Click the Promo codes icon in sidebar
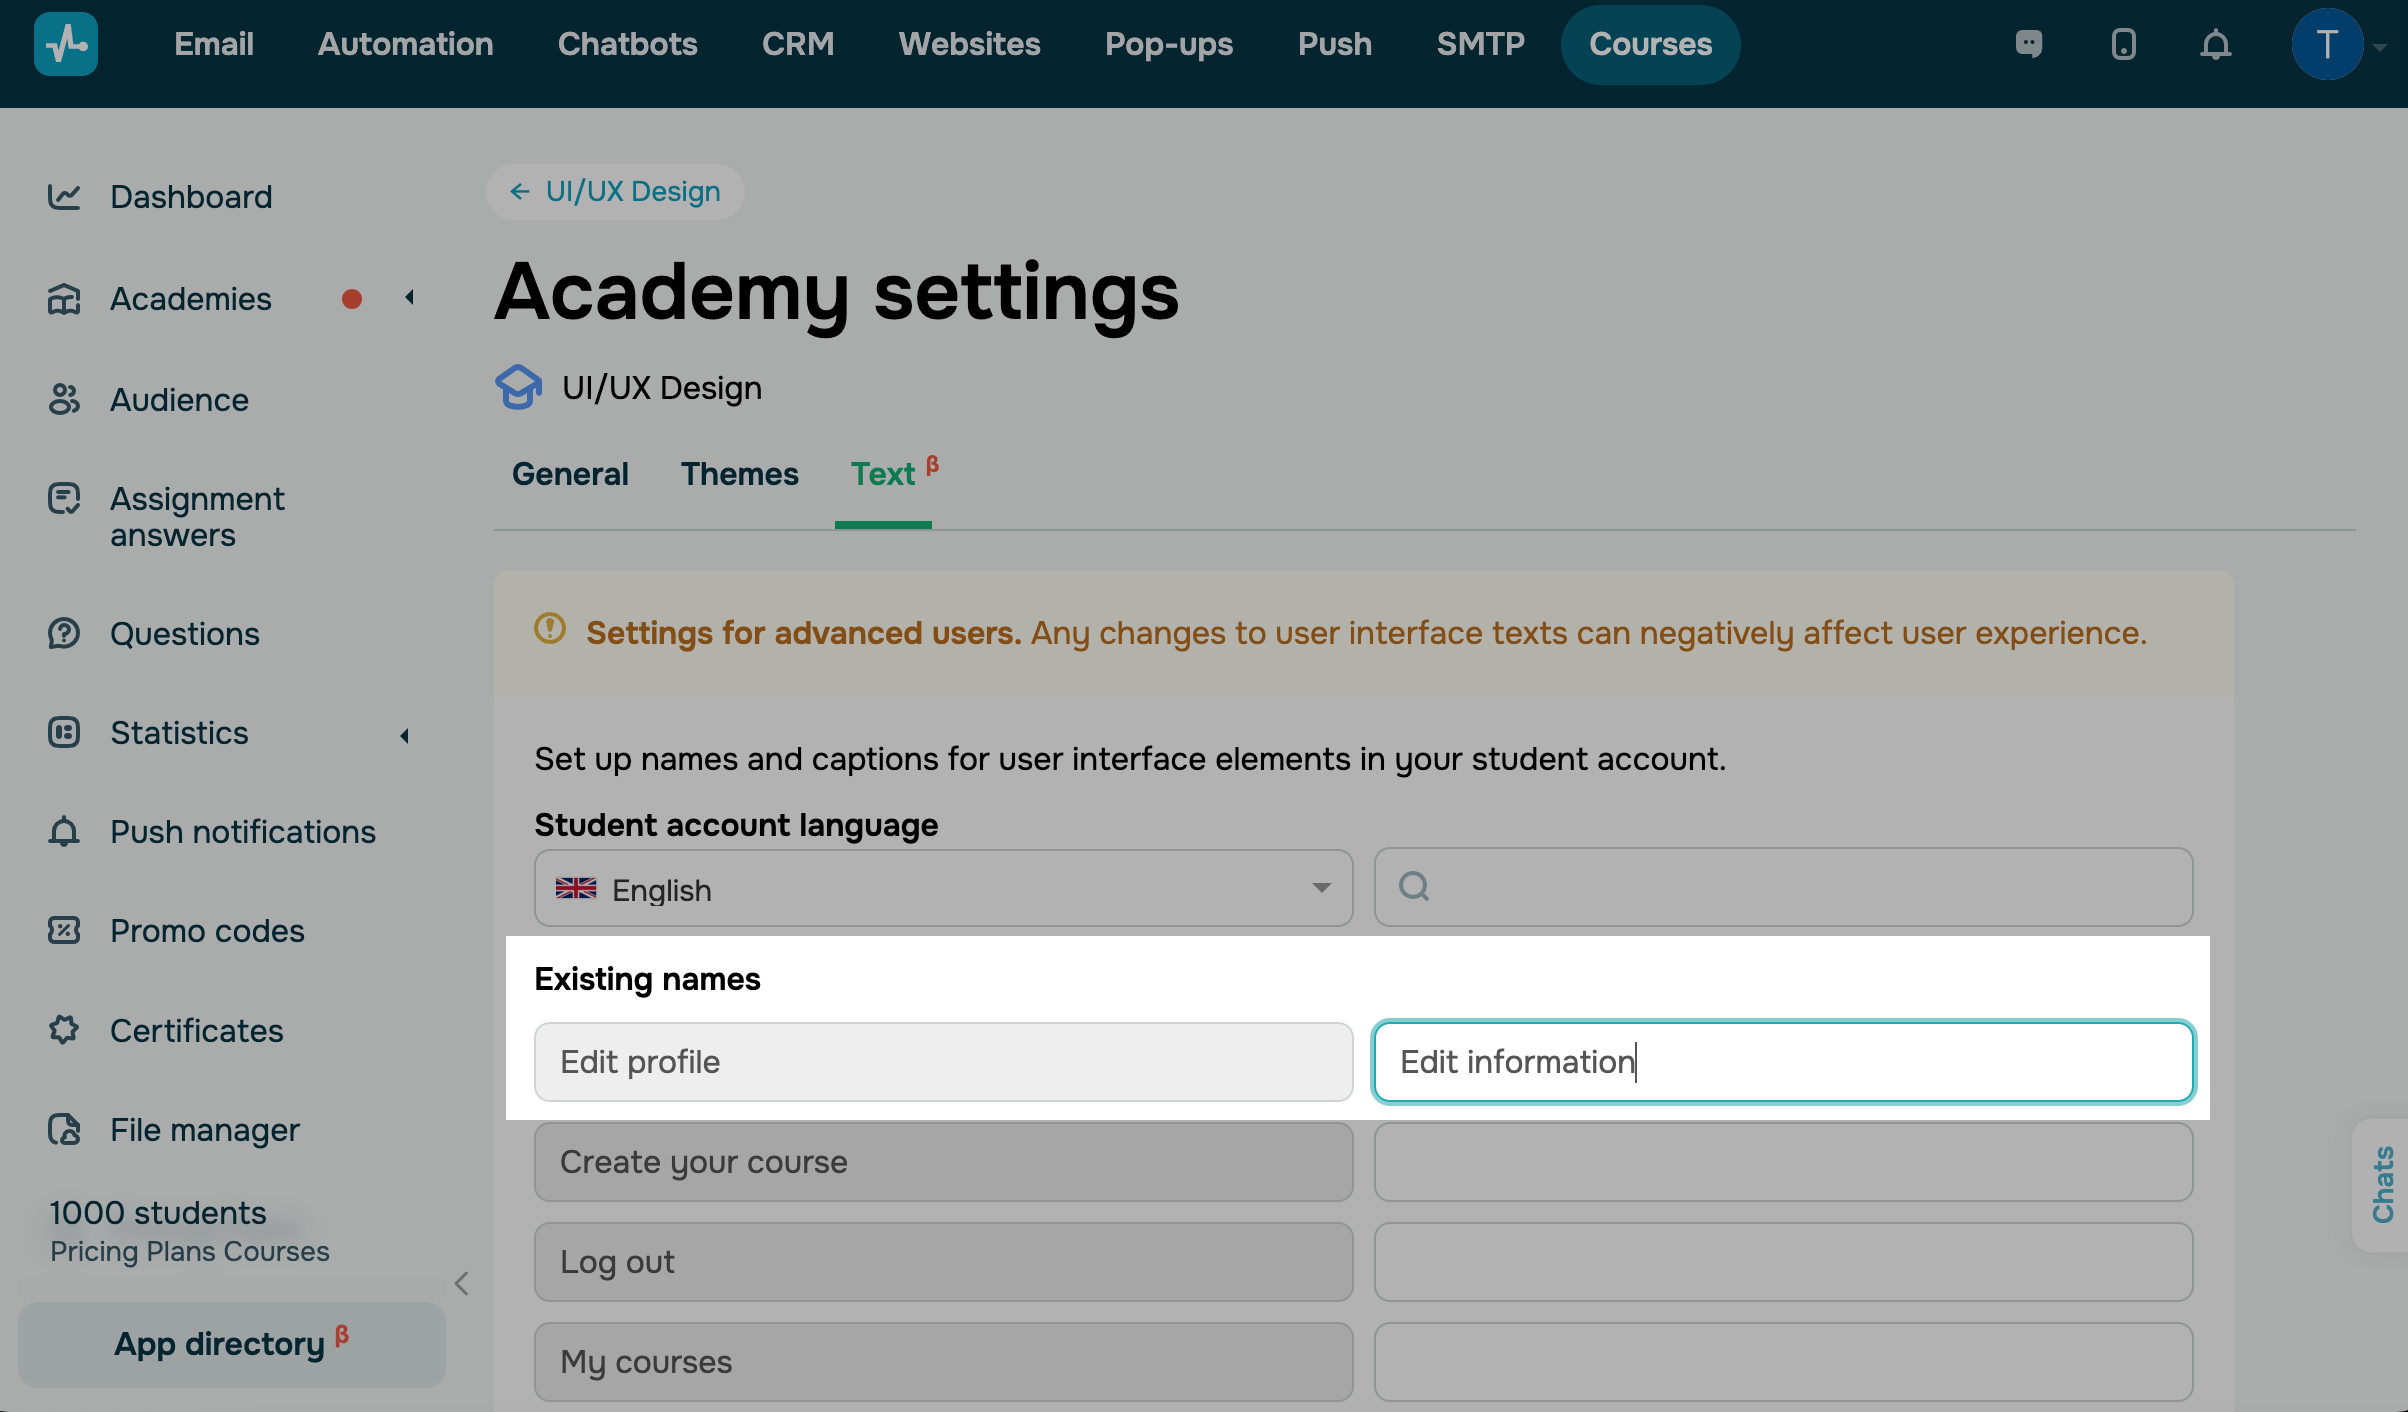Viewport: 2408px width, 1412px height. click(x=64, y=931)
